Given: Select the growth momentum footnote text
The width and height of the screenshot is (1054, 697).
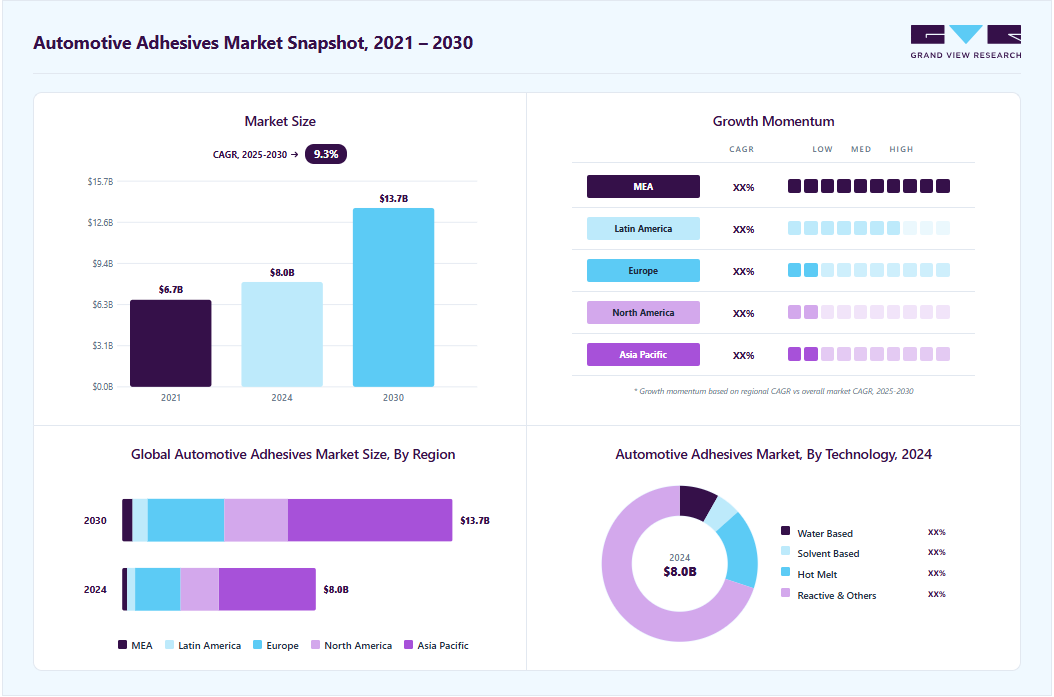Looking at the screenshot, I should [x=773, y=391].
